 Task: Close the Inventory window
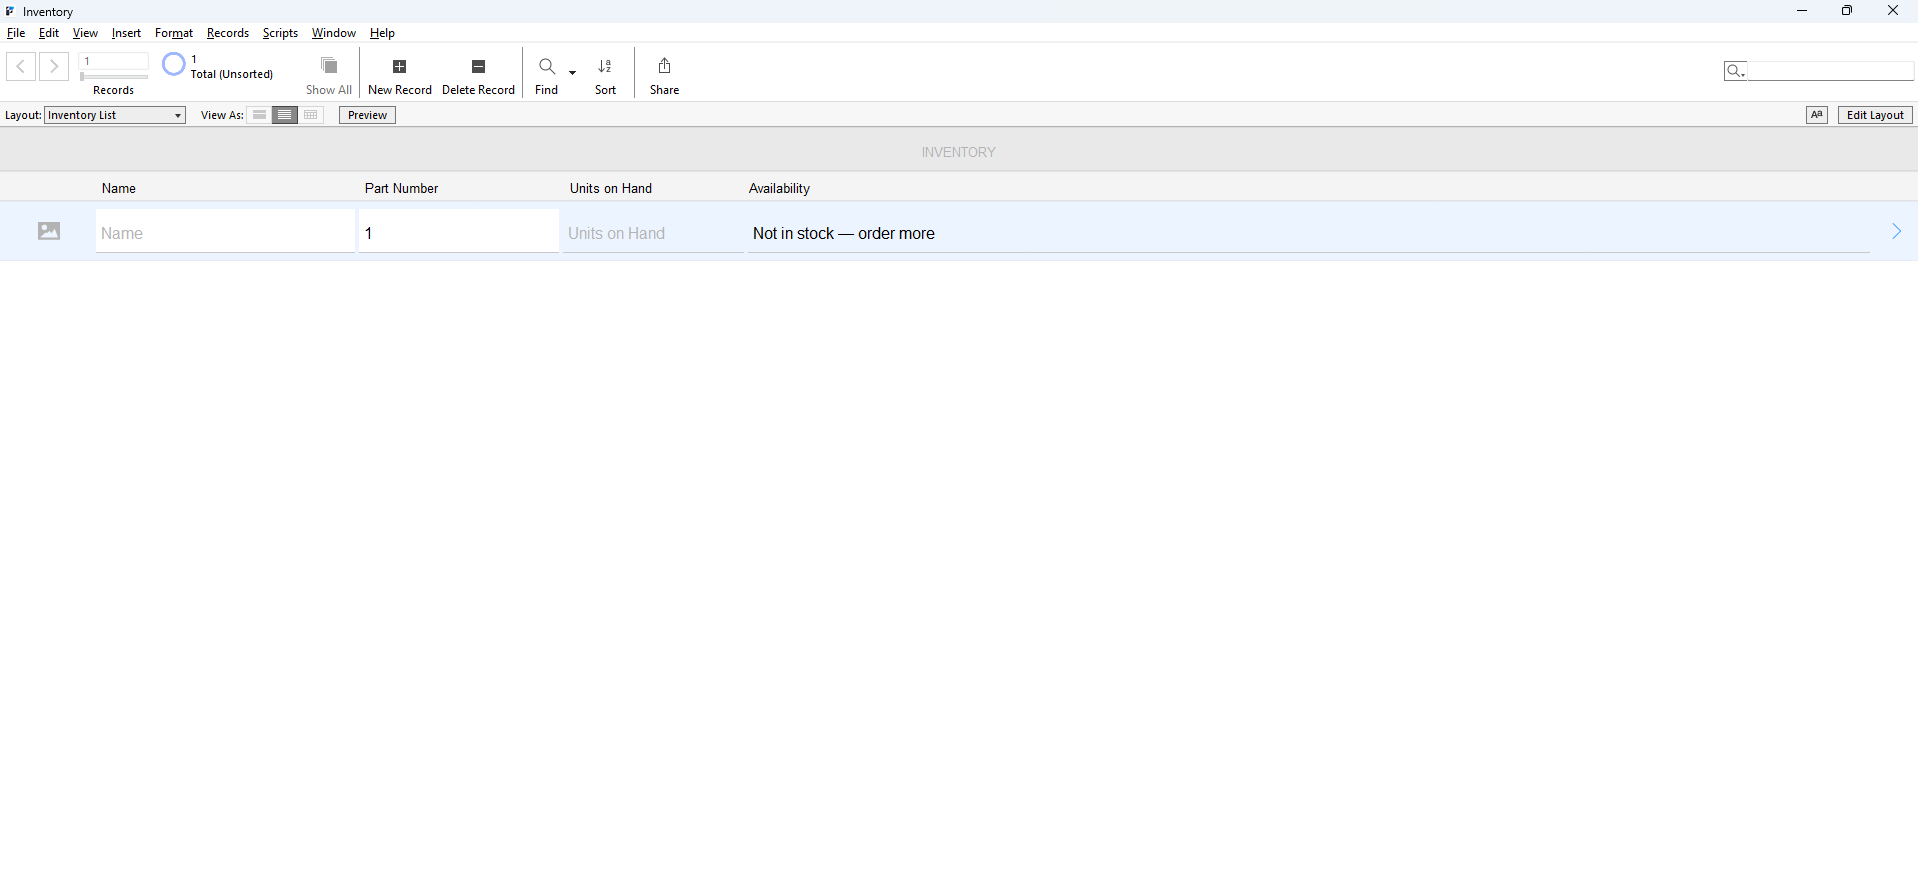tap(1893, 11)
